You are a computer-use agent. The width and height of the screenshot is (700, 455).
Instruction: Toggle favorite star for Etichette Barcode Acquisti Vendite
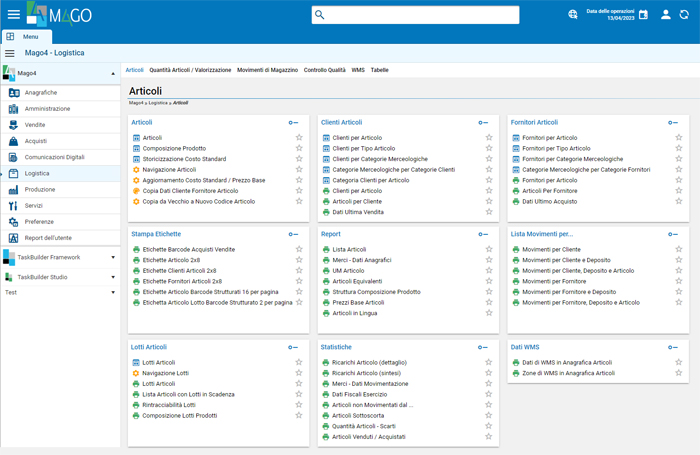(x=299, y=249)
